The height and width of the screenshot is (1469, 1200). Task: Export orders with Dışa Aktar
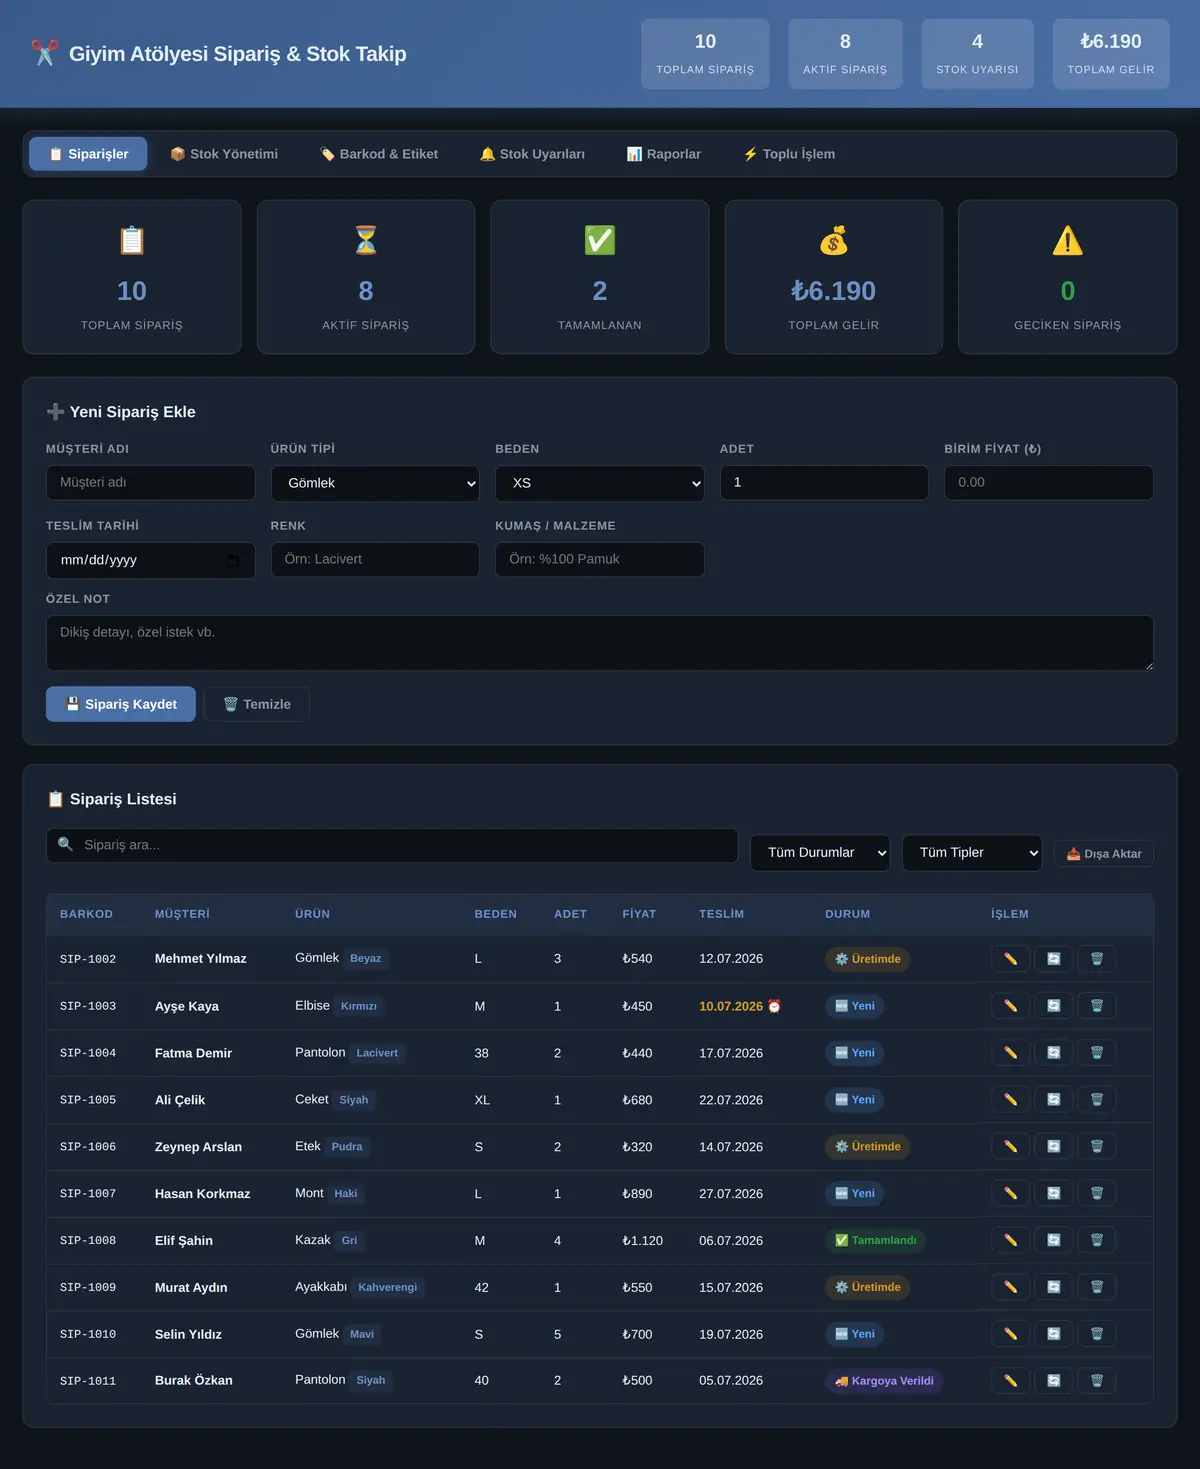pos(1104,854)
